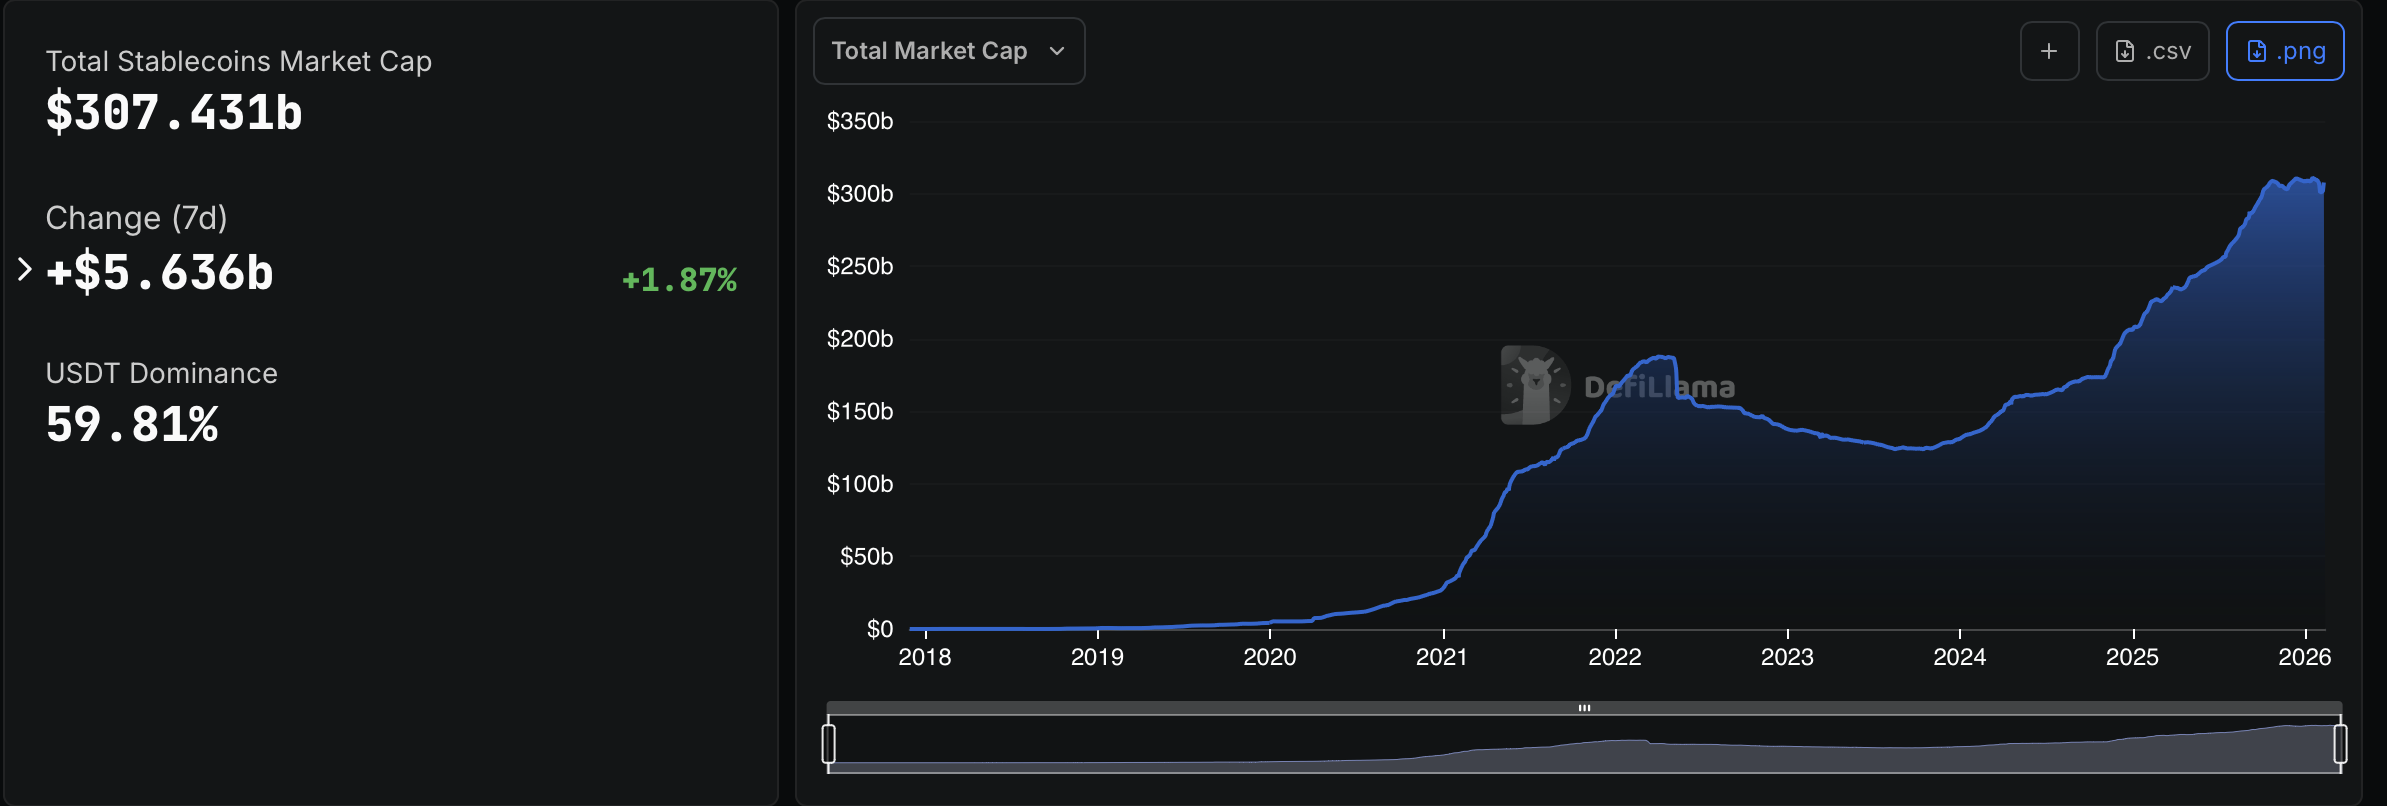
Task: Select the USDT Dominance stat panel
Action: [161, 400]
